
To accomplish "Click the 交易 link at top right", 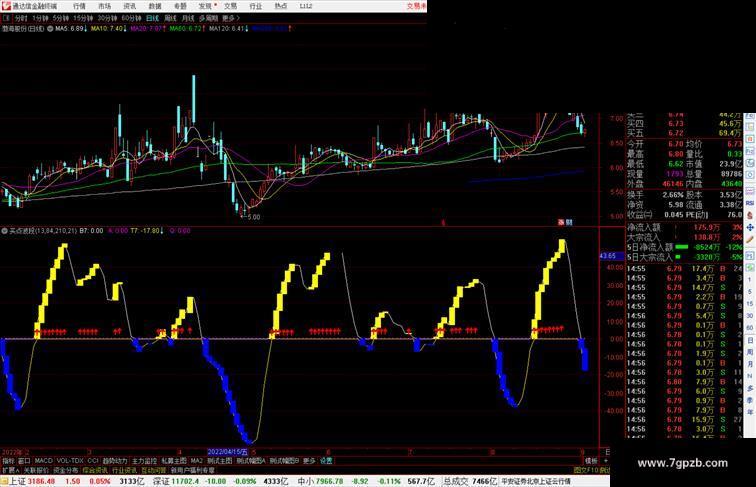I will (x=416, y=6).
